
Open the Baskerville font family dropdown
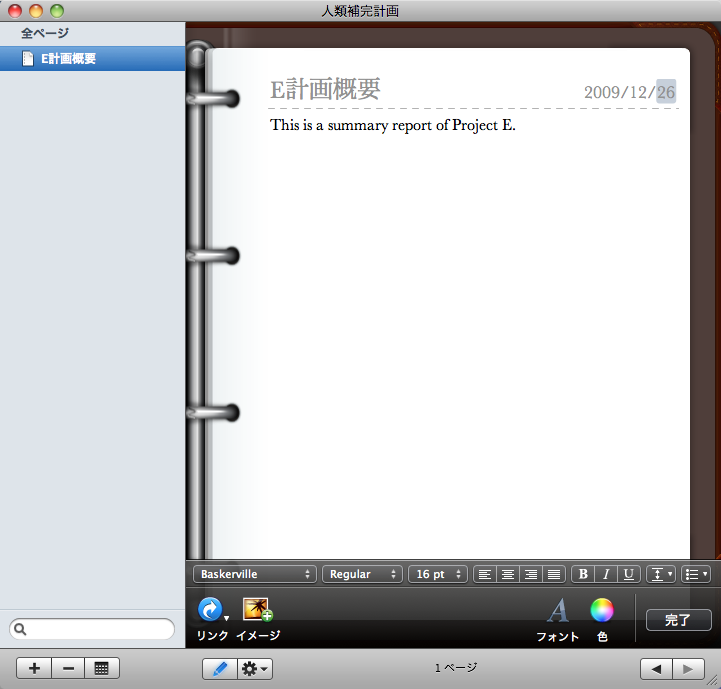tap(255, 574)
